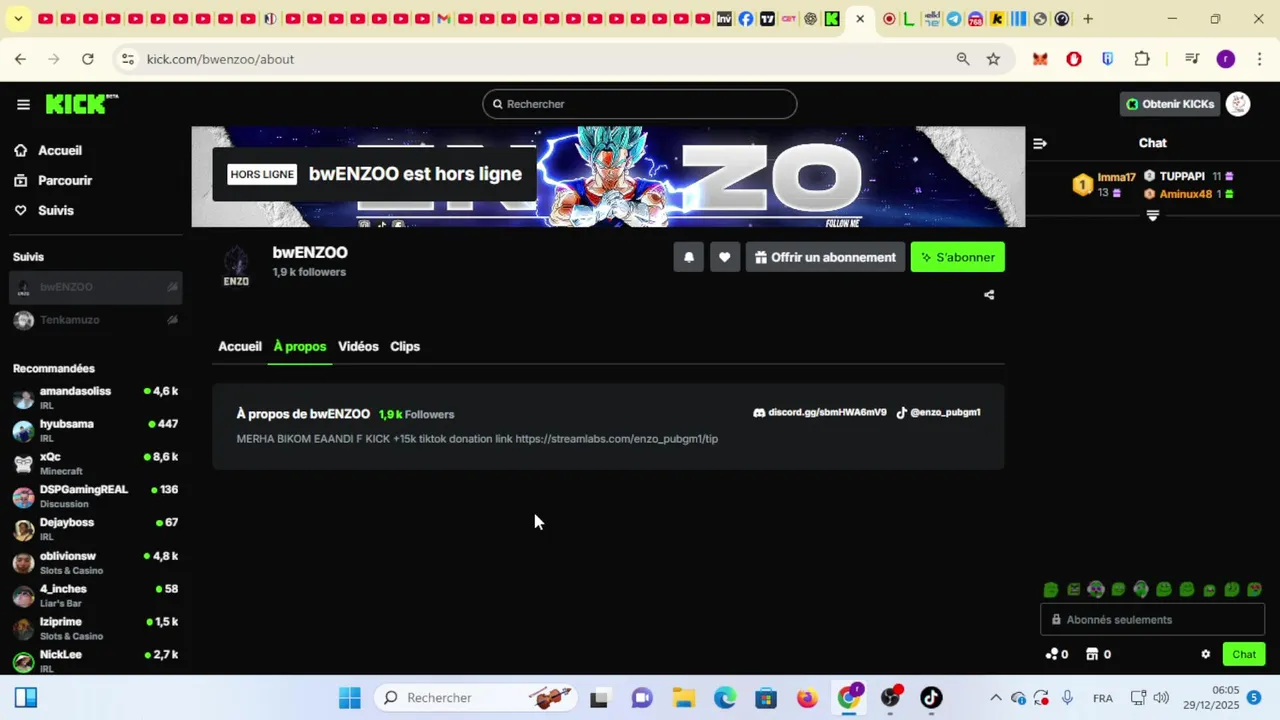Click the green Chat send button

(1244, 654)
